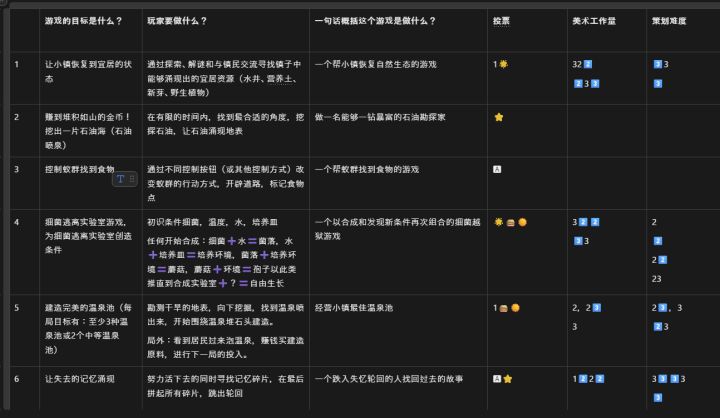
Task: Select the 玩家要做什么？ column header
Action: click(x=177, y=21)
